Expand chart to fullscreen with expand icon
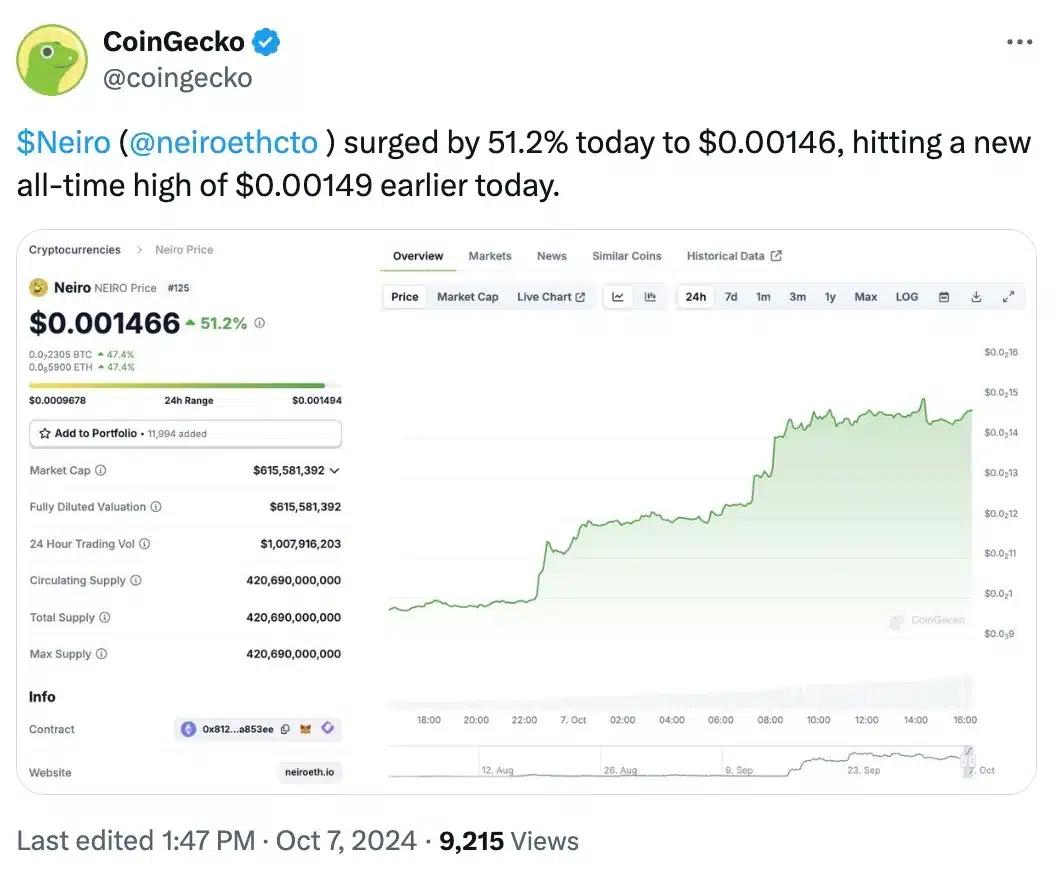 coord(1008,296)
